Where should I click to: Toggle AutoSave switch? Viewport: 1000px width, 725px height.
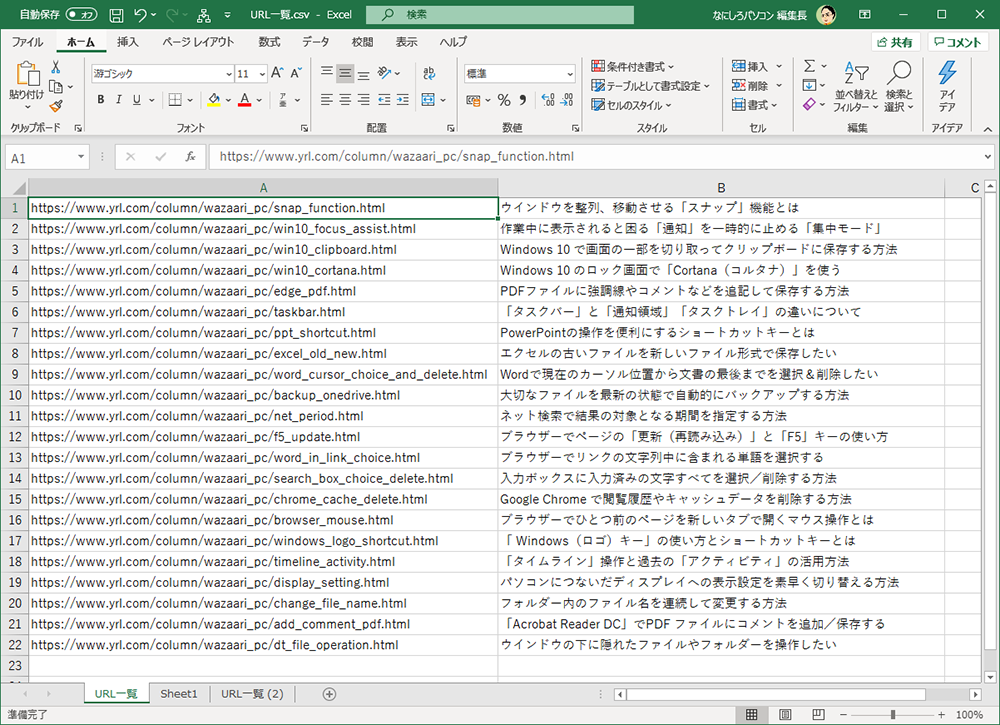[82, 15]
